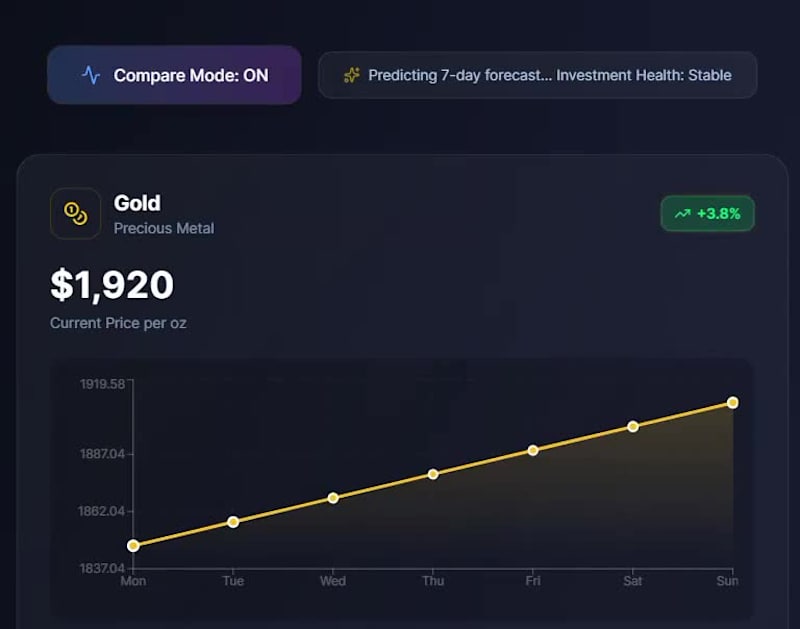Image resolution: width=800 pixels, height=629 pixels.
Task: Click the 1919.58 y-axis label
Action: [x=102, y=384]
